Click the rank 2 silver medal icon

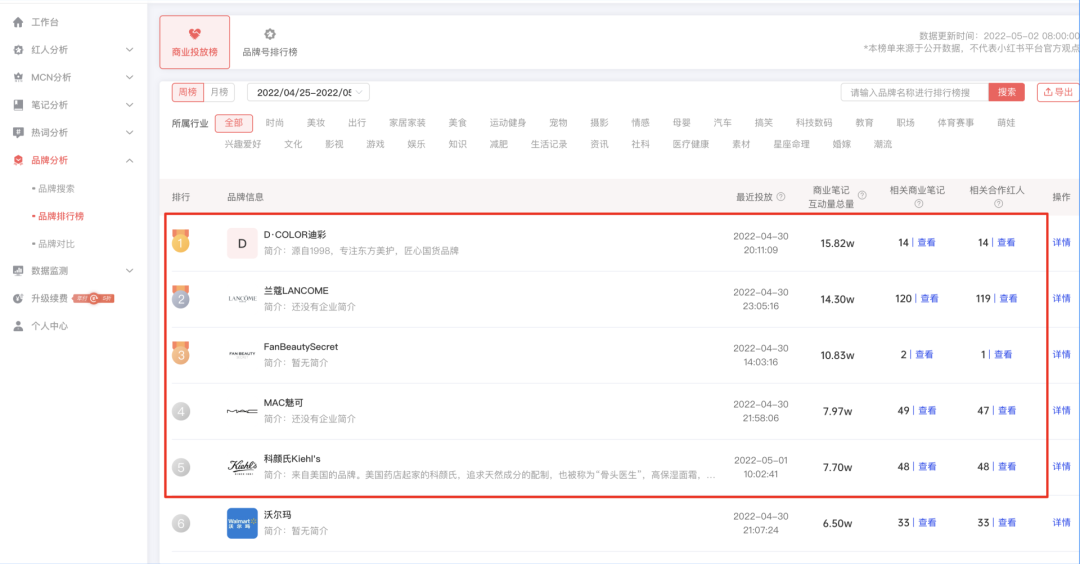(x=180, y=297)
